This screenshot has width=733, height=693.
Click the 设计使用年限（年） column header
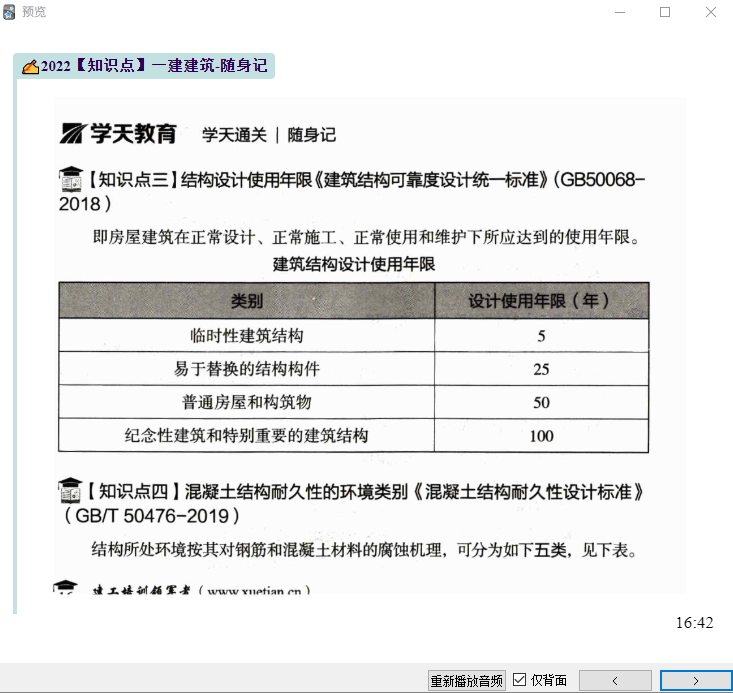(541, 301)
